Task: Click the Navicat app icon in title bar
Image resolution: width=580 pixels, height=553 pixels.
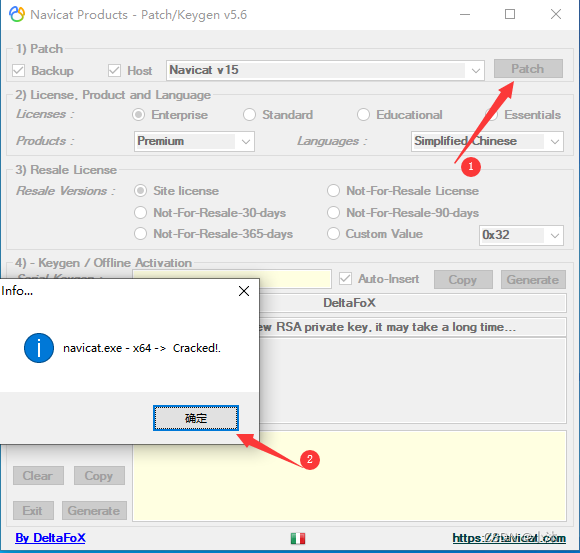Action: coord(17,14)
